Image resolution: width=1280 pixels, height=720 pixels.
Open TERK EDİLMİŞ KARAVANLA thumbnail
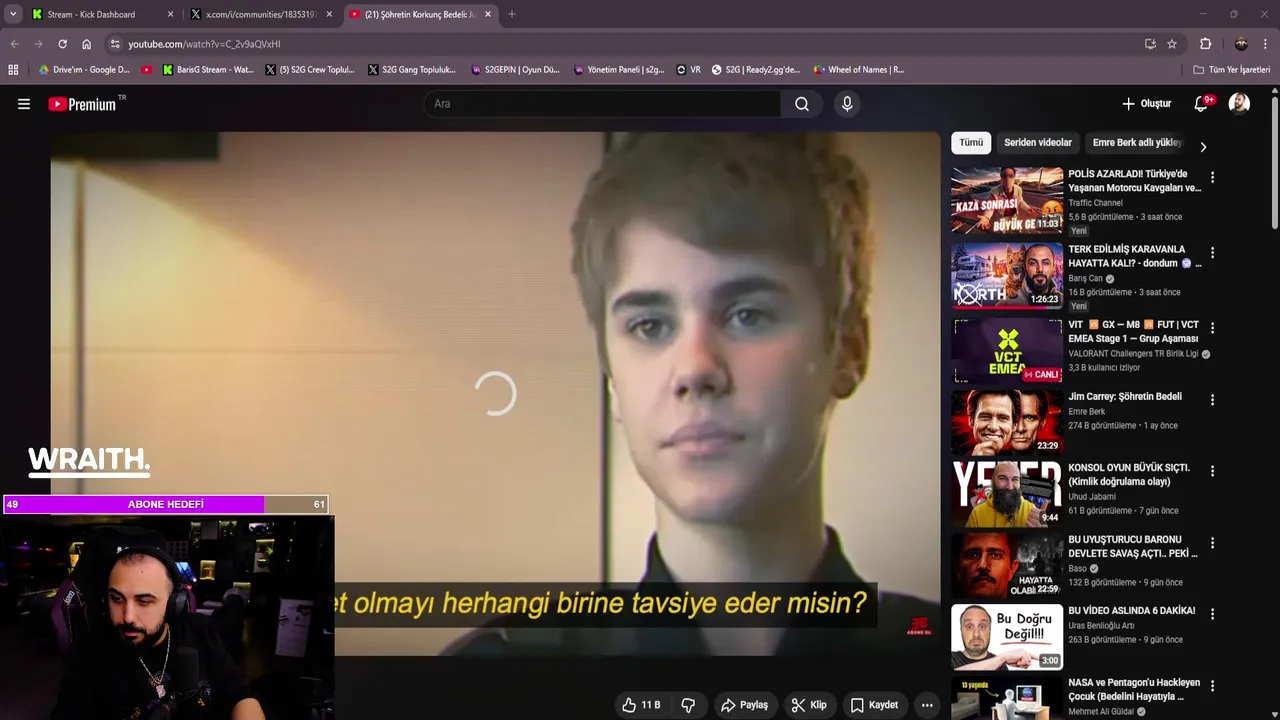click(x=1007, y=275)
